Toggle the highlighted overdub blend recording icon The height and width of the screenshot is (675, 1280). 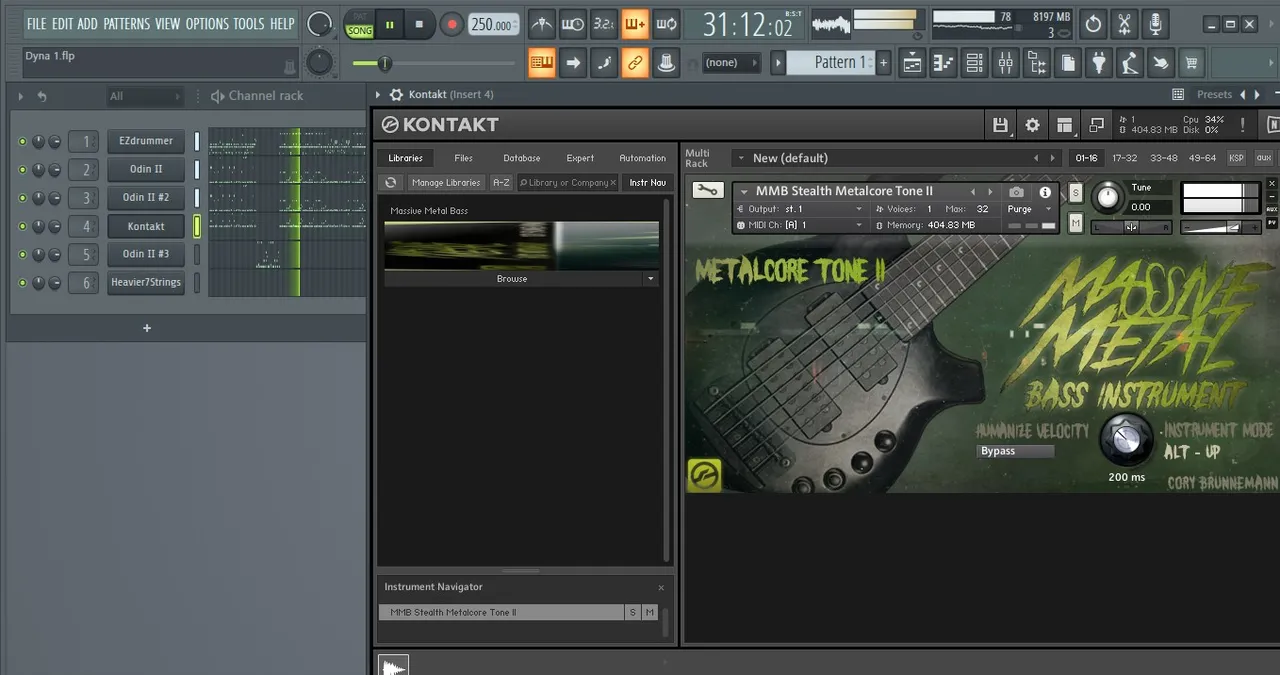pos(634,24)
